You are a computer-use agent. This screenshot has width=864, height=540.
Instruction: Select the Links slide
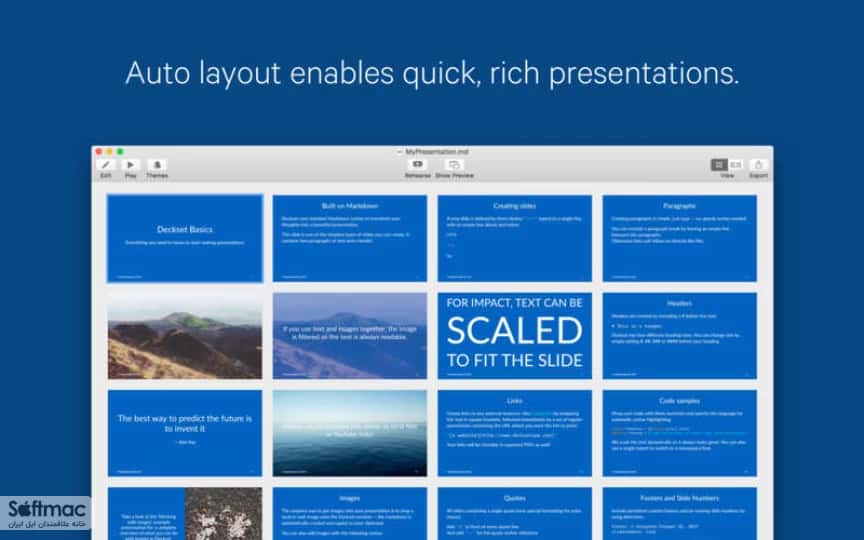pyautogui.click(x=515, y=433)
